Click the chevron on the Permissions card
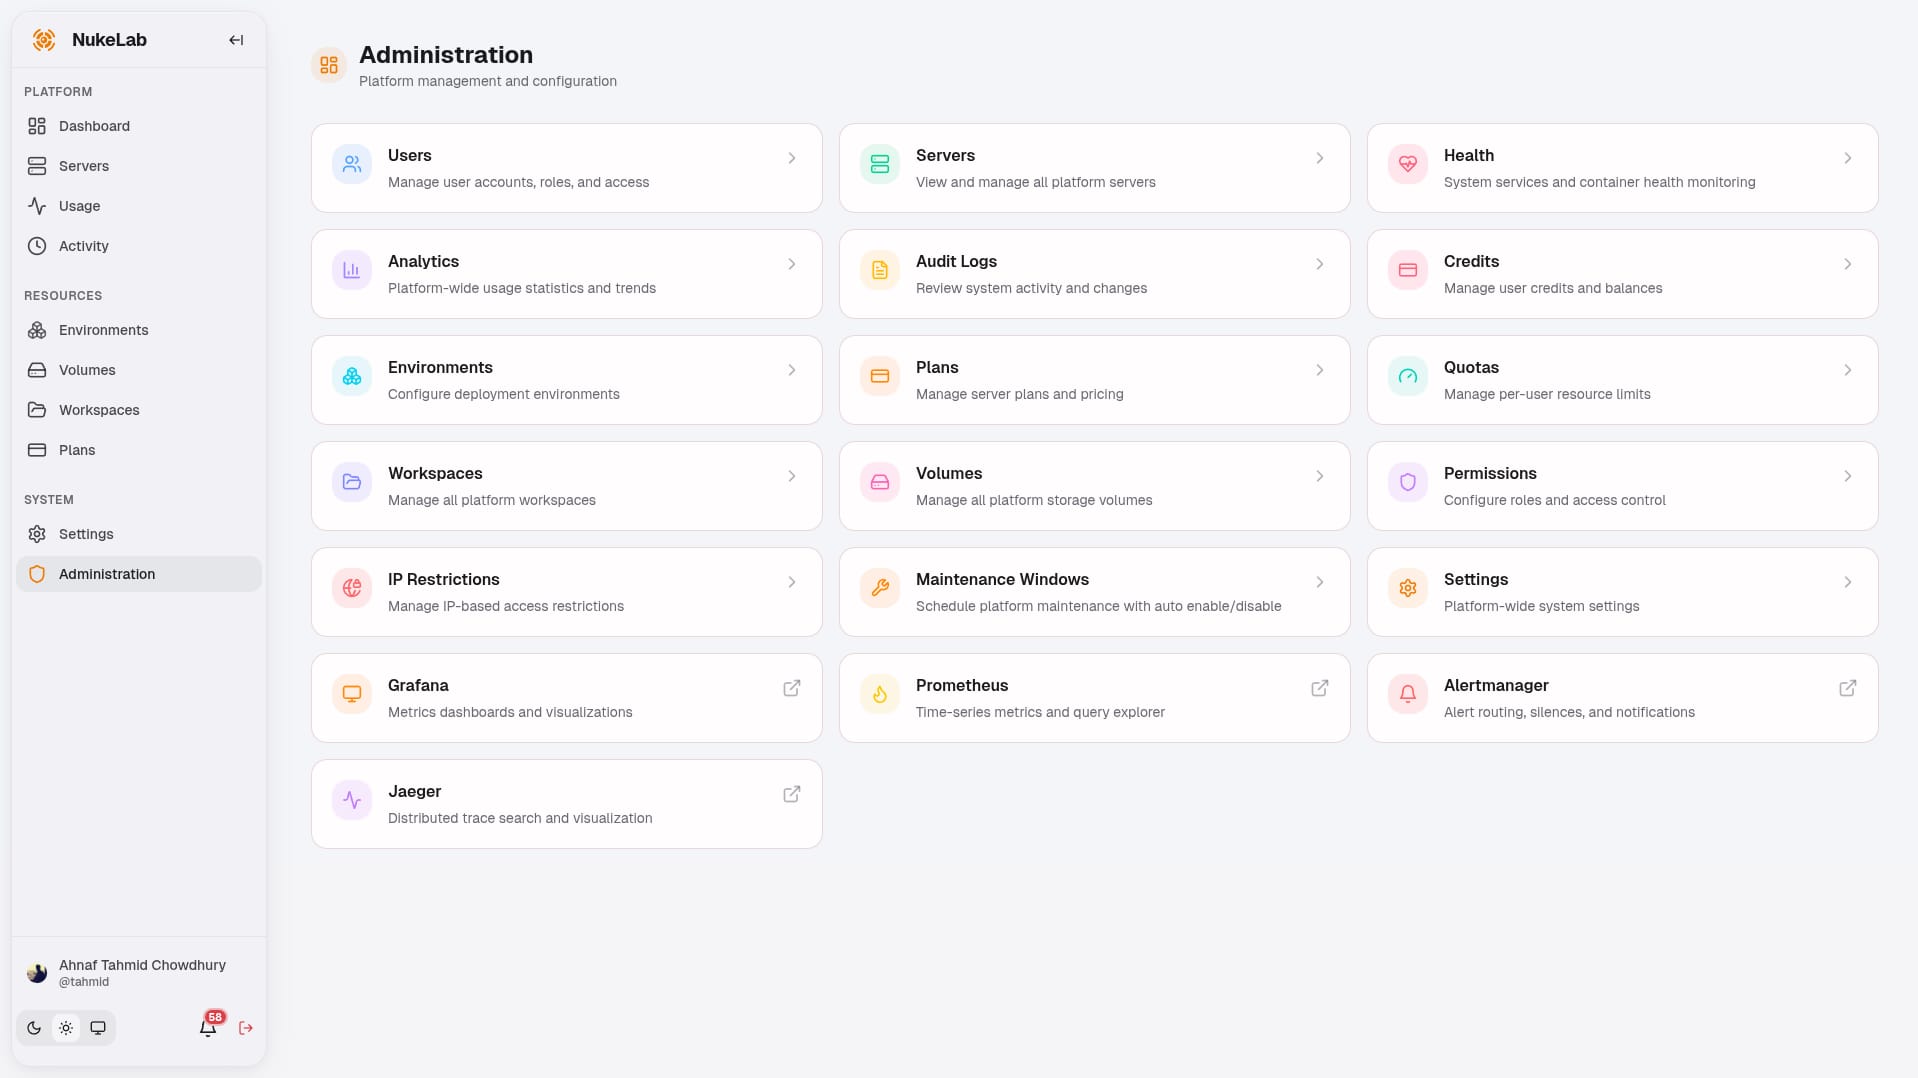 (x=1848, y=476)
